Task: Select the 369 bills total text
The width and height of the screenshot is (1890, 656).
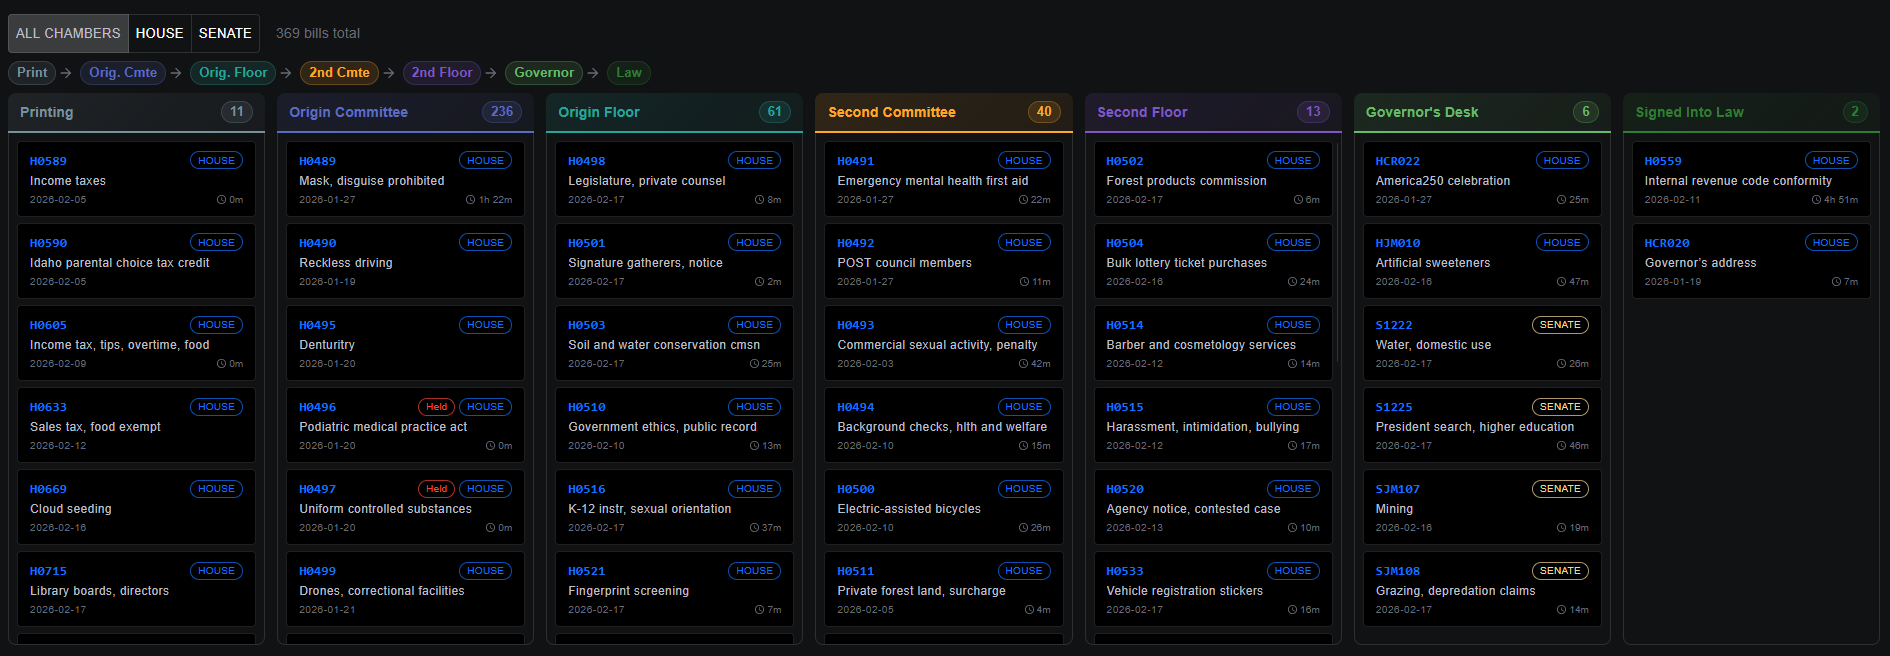Action: point(318,33)
